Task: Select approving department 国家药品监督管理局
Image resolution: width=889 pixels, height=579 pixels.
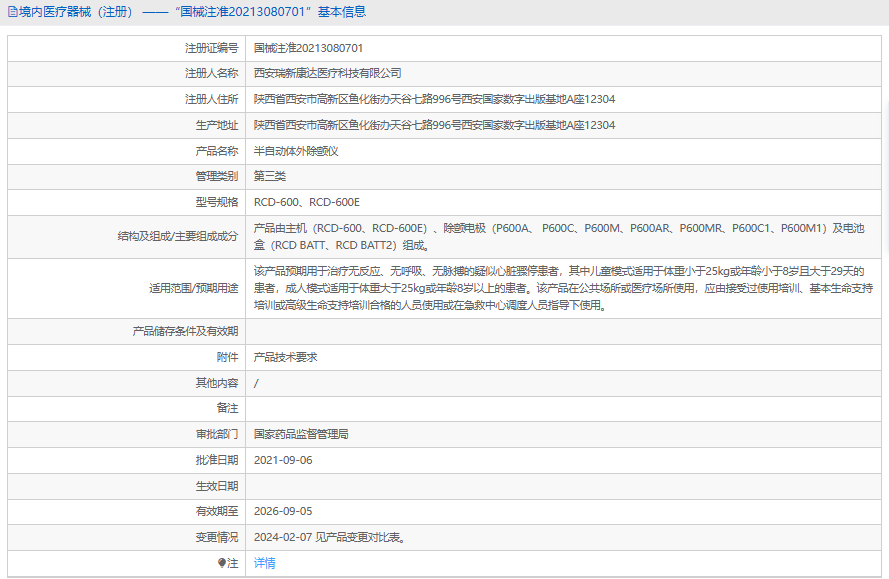Action: click(x=301, y=434)
